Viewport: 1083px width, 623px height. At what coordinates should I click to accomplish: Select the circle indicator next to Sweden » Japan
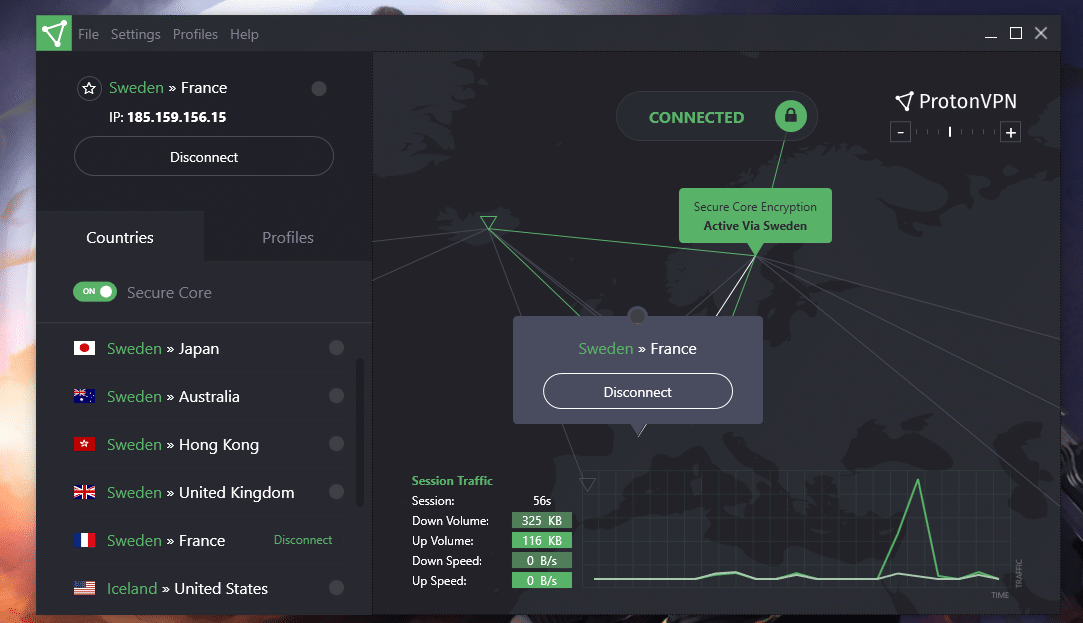click(x=336, y=347)
